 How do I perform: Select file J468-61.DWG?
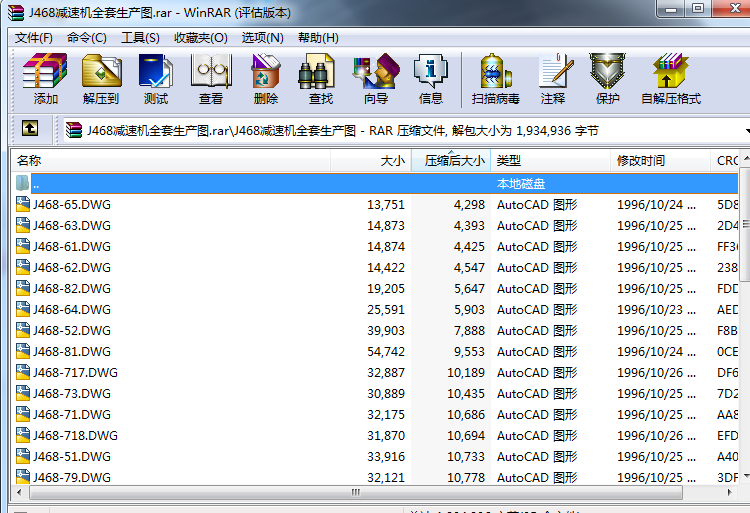[72, 246]
